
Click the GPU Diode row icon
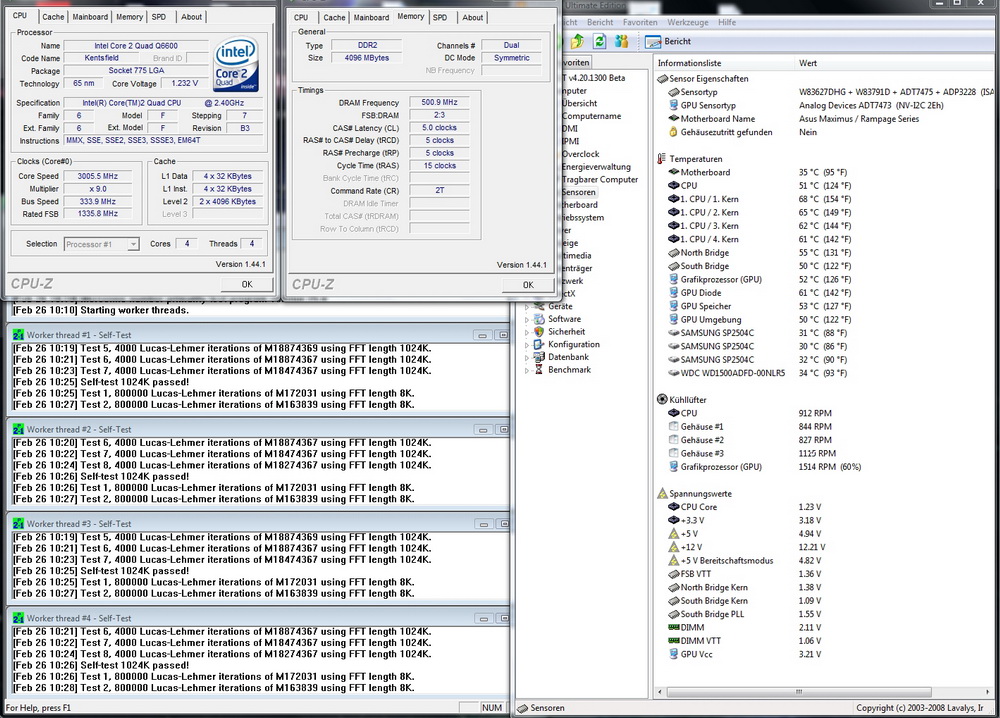[673, 293]
